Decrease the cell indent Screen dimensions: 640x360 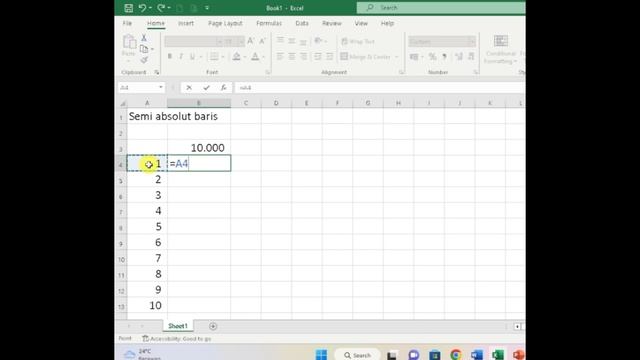click(318, 56)
